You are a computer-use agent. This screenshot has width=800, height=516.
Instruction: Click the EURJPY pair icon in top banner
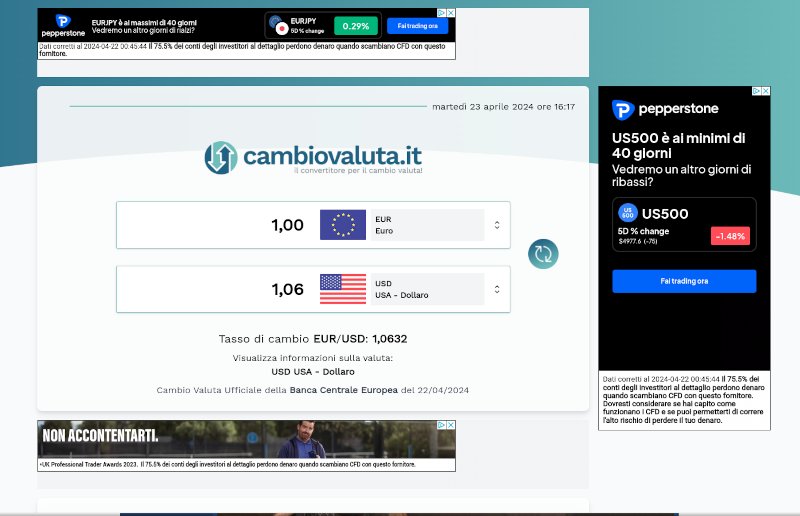[279, 25]
